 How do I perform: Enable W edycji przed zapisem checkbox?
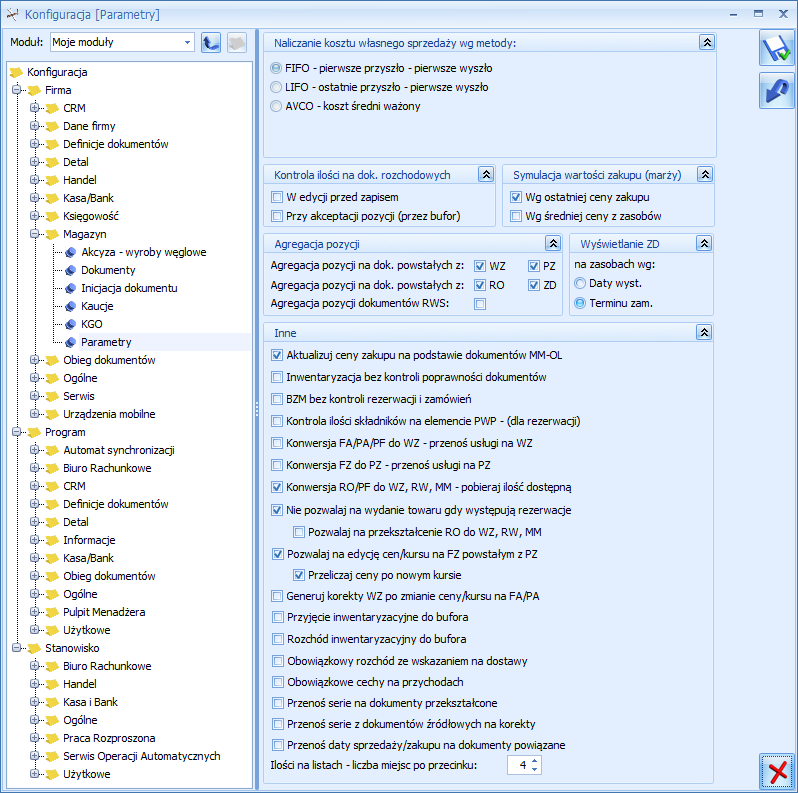277,197
